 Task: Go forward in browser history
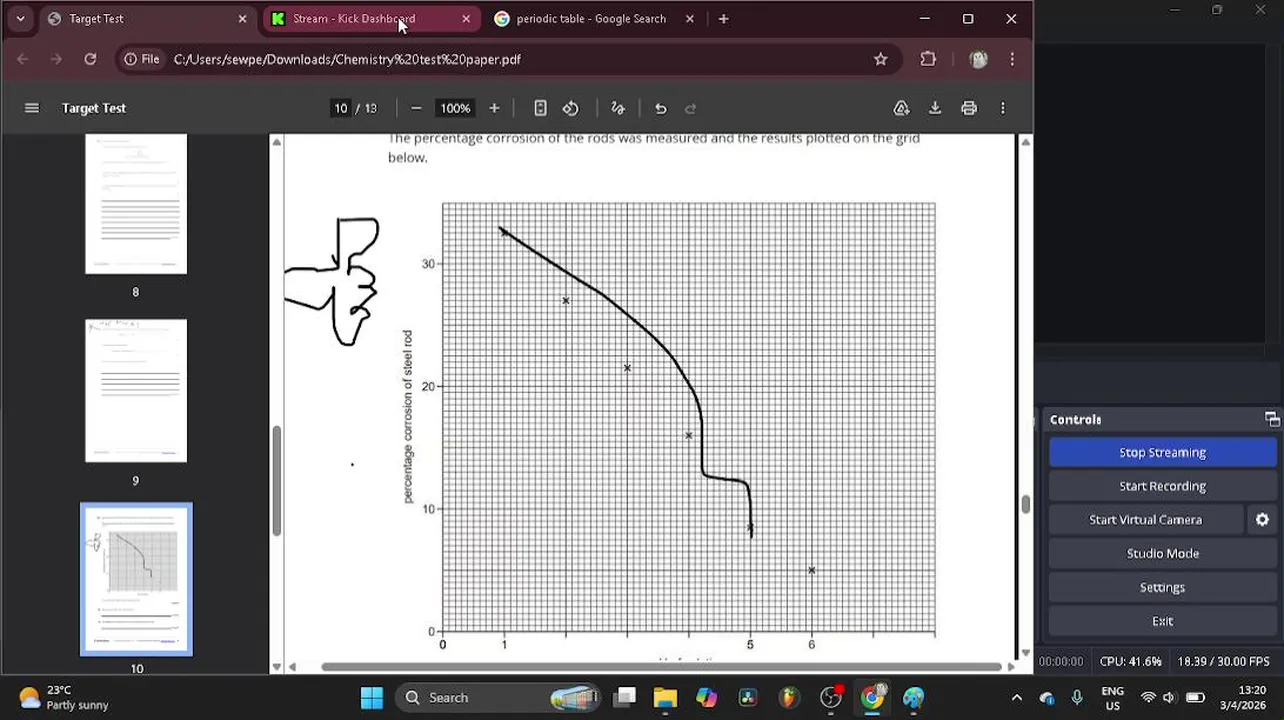tap(56, 59)
